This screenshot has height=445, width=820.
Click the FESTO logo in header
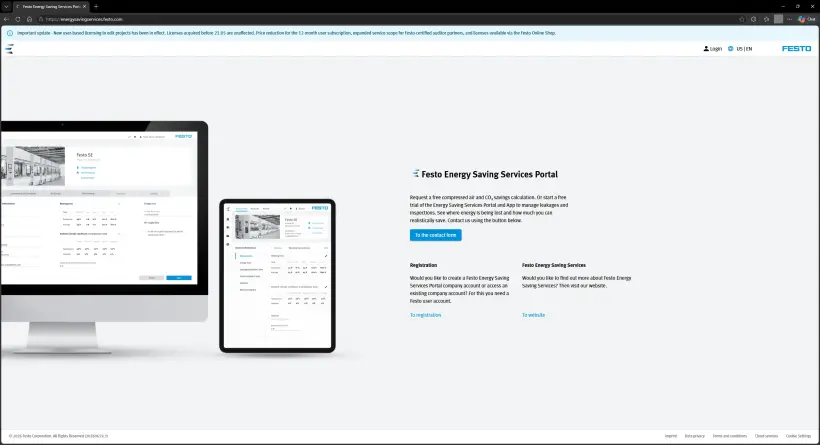point(796,49)
